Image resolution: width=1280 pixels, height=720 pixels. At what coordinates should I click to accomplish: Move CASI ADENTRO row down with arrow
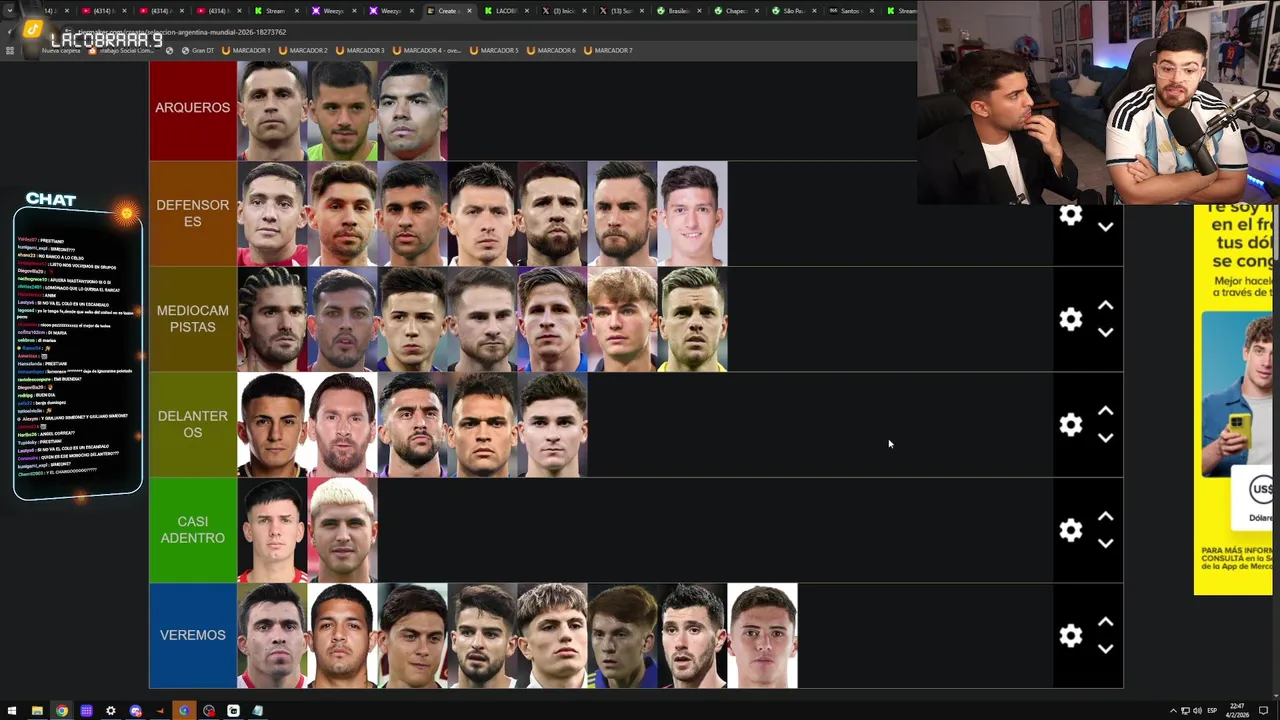(1105, 543)
